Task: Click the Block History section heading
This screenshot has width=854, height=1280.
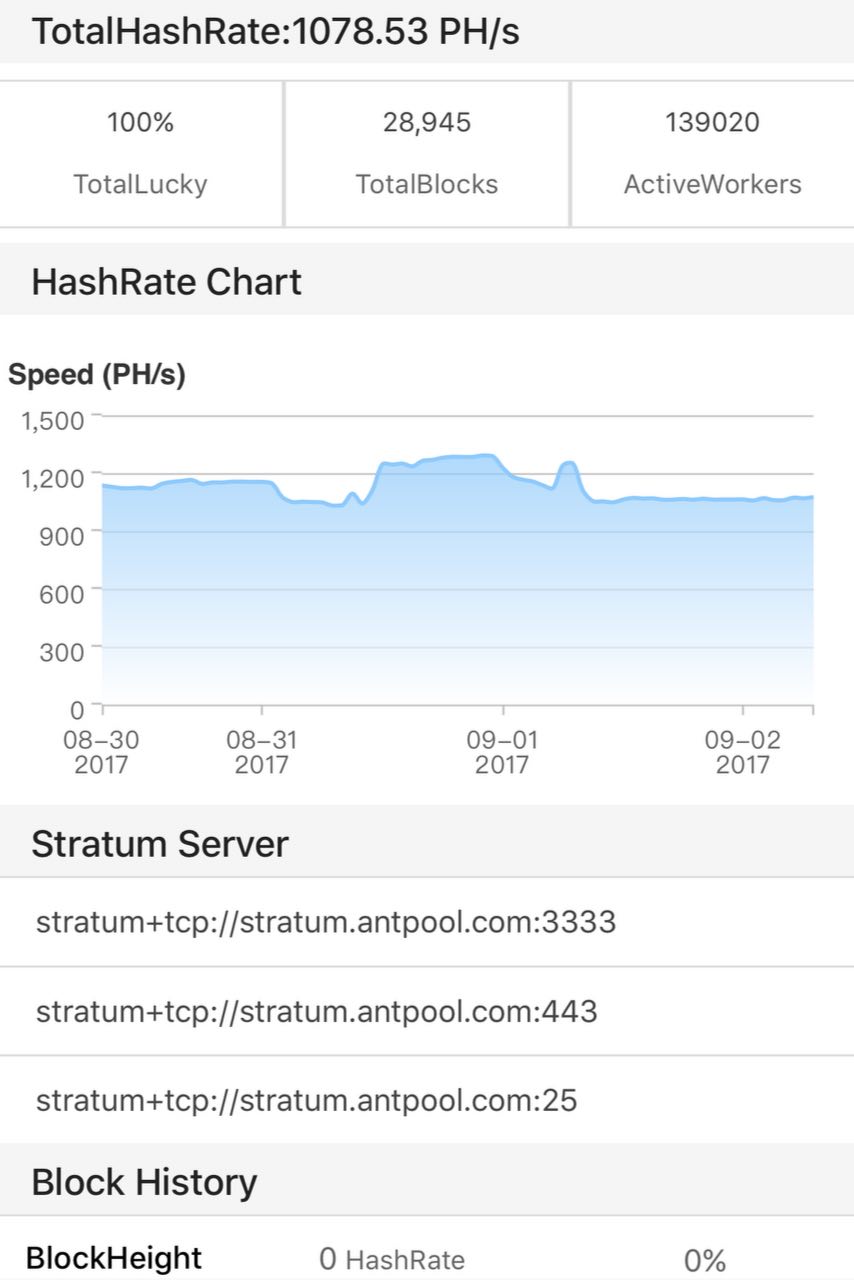Action: click(x=144, y=1182)
